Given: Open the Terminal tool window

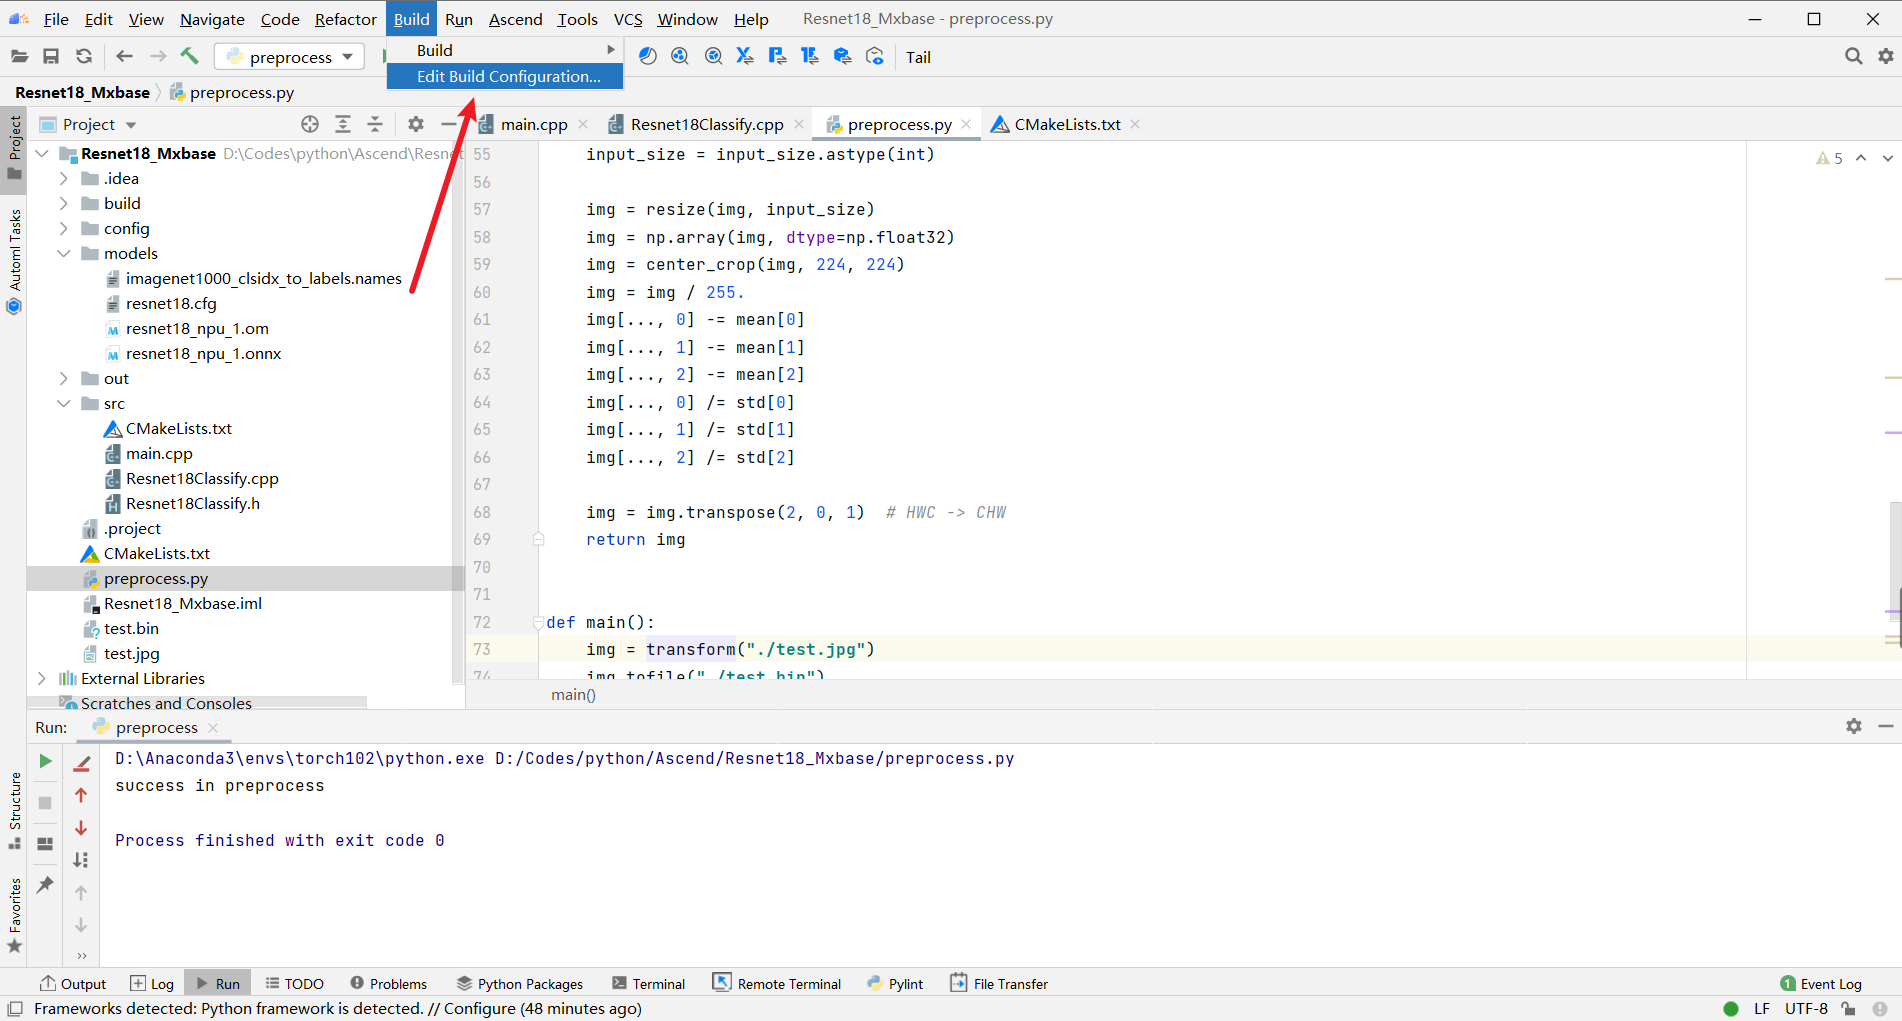Looking at the screenshot, I should [x=648, y=984].
